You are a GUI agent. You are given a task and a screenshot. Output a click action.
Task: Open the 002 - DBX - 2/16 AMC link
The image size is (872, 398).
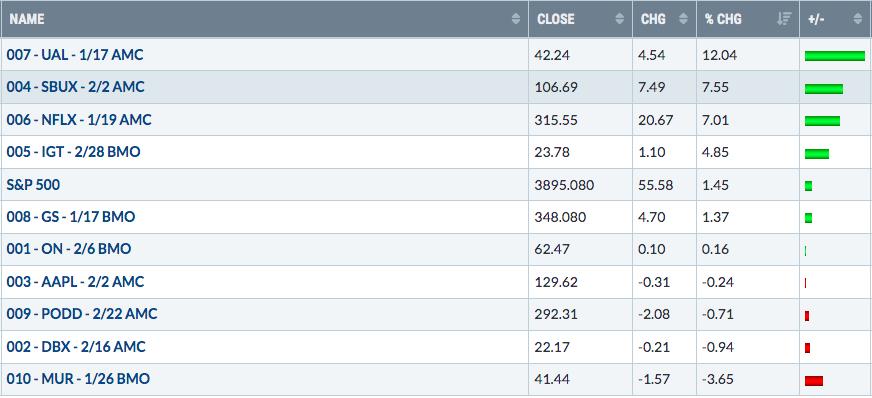76,347
